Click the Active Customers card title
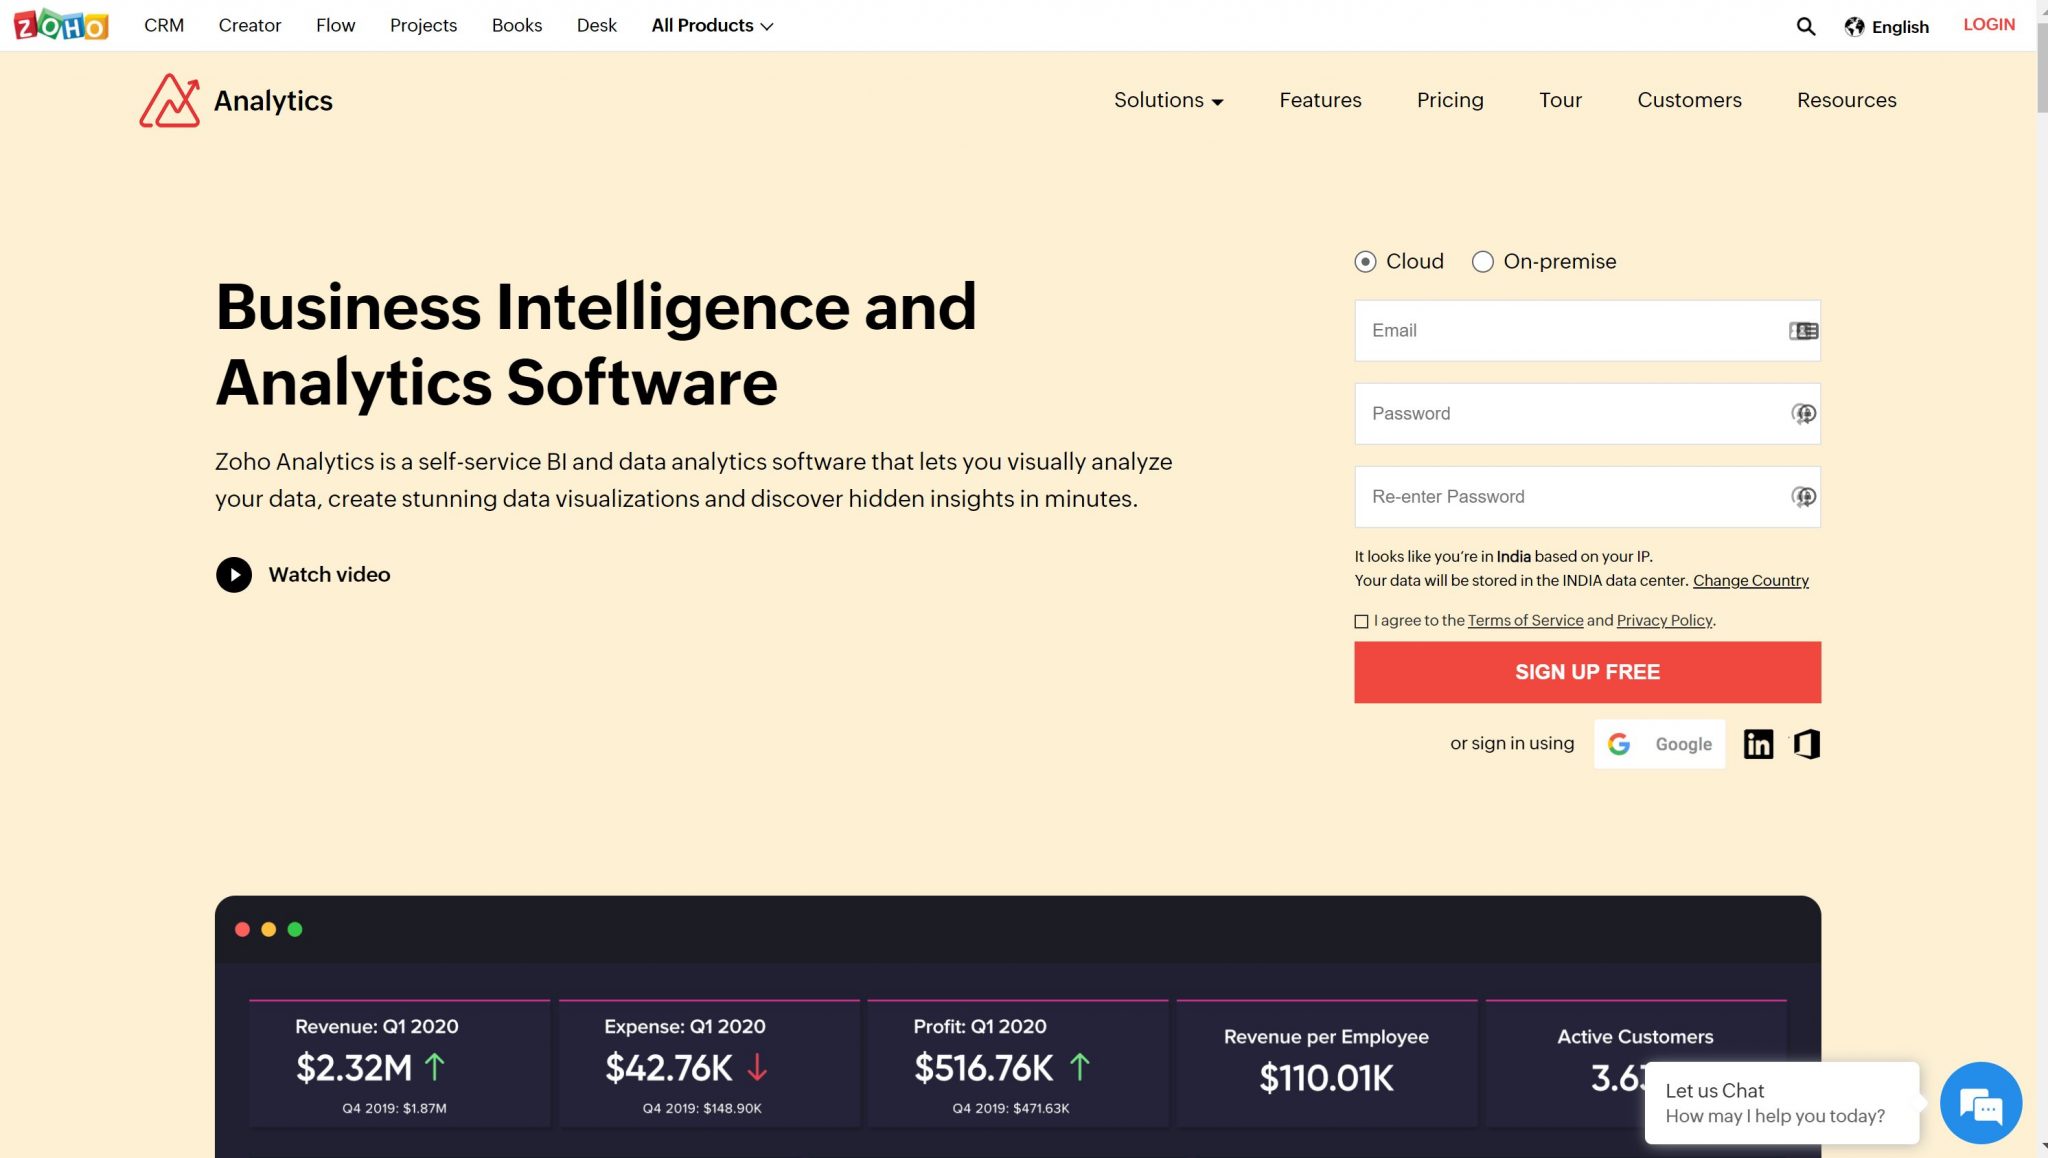 (x=1635, y=1037)
